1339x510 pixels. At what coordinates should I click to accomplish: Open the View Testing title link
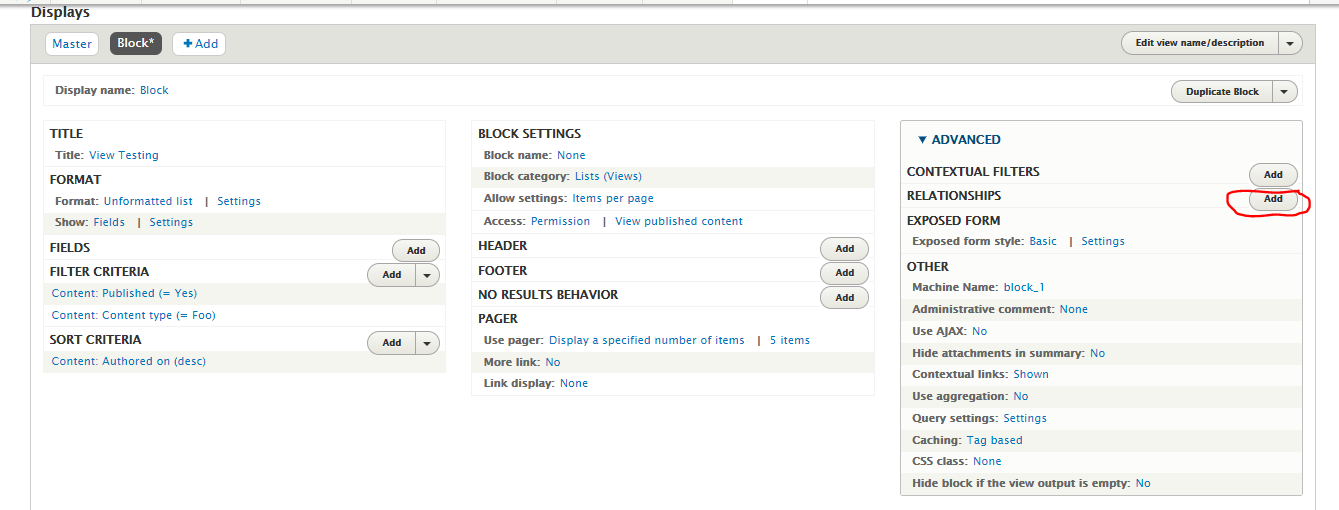click(x=124, y=156)
